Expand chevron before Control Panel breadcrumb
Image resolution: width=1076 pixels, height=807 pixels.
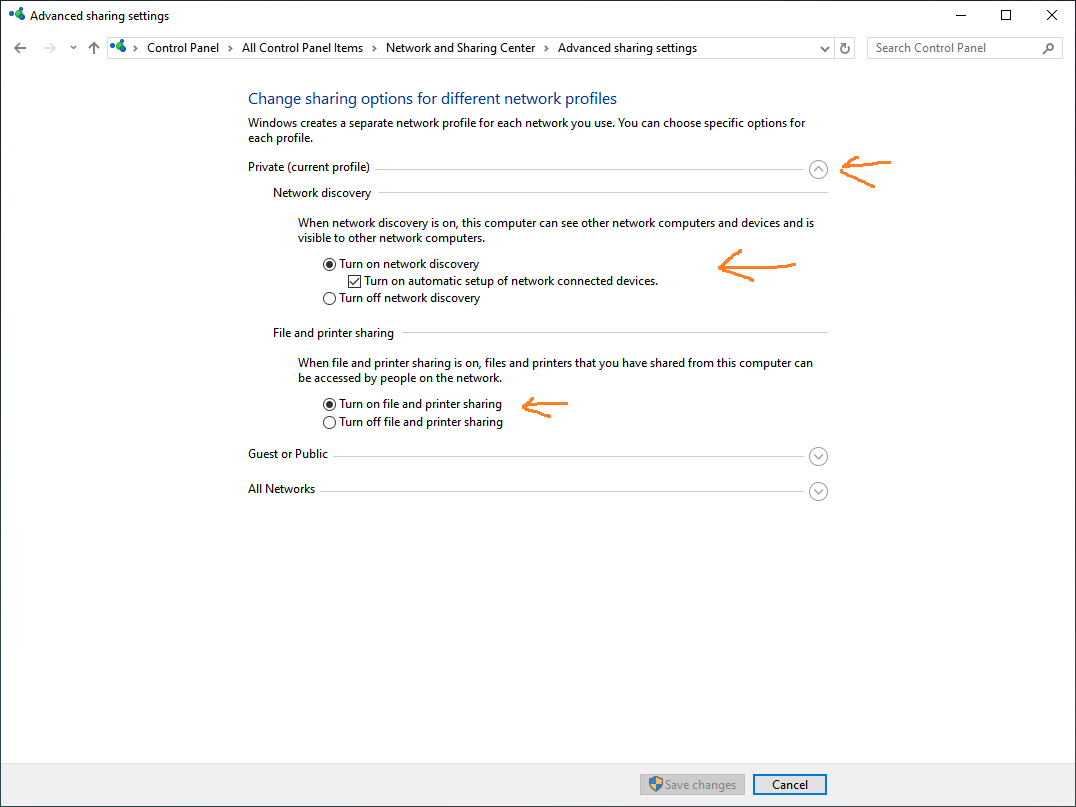pyautogui.click(x=135, y=49)
